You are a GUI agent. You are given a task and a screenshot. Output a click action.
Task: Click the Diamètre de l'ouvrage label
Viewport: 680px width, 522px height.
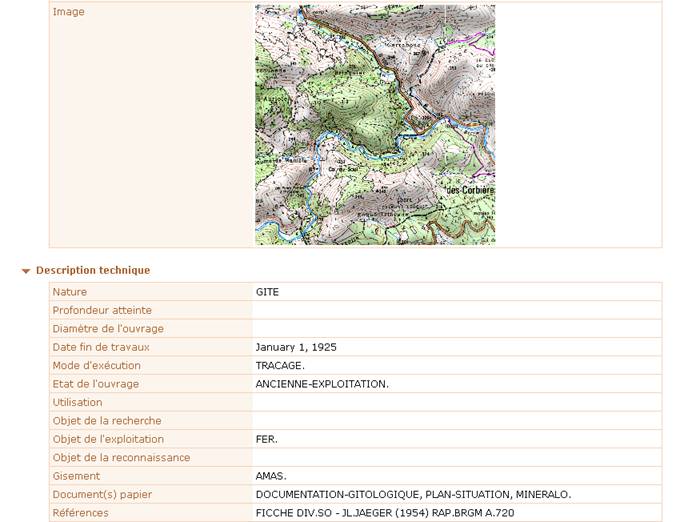pos(108,328)
